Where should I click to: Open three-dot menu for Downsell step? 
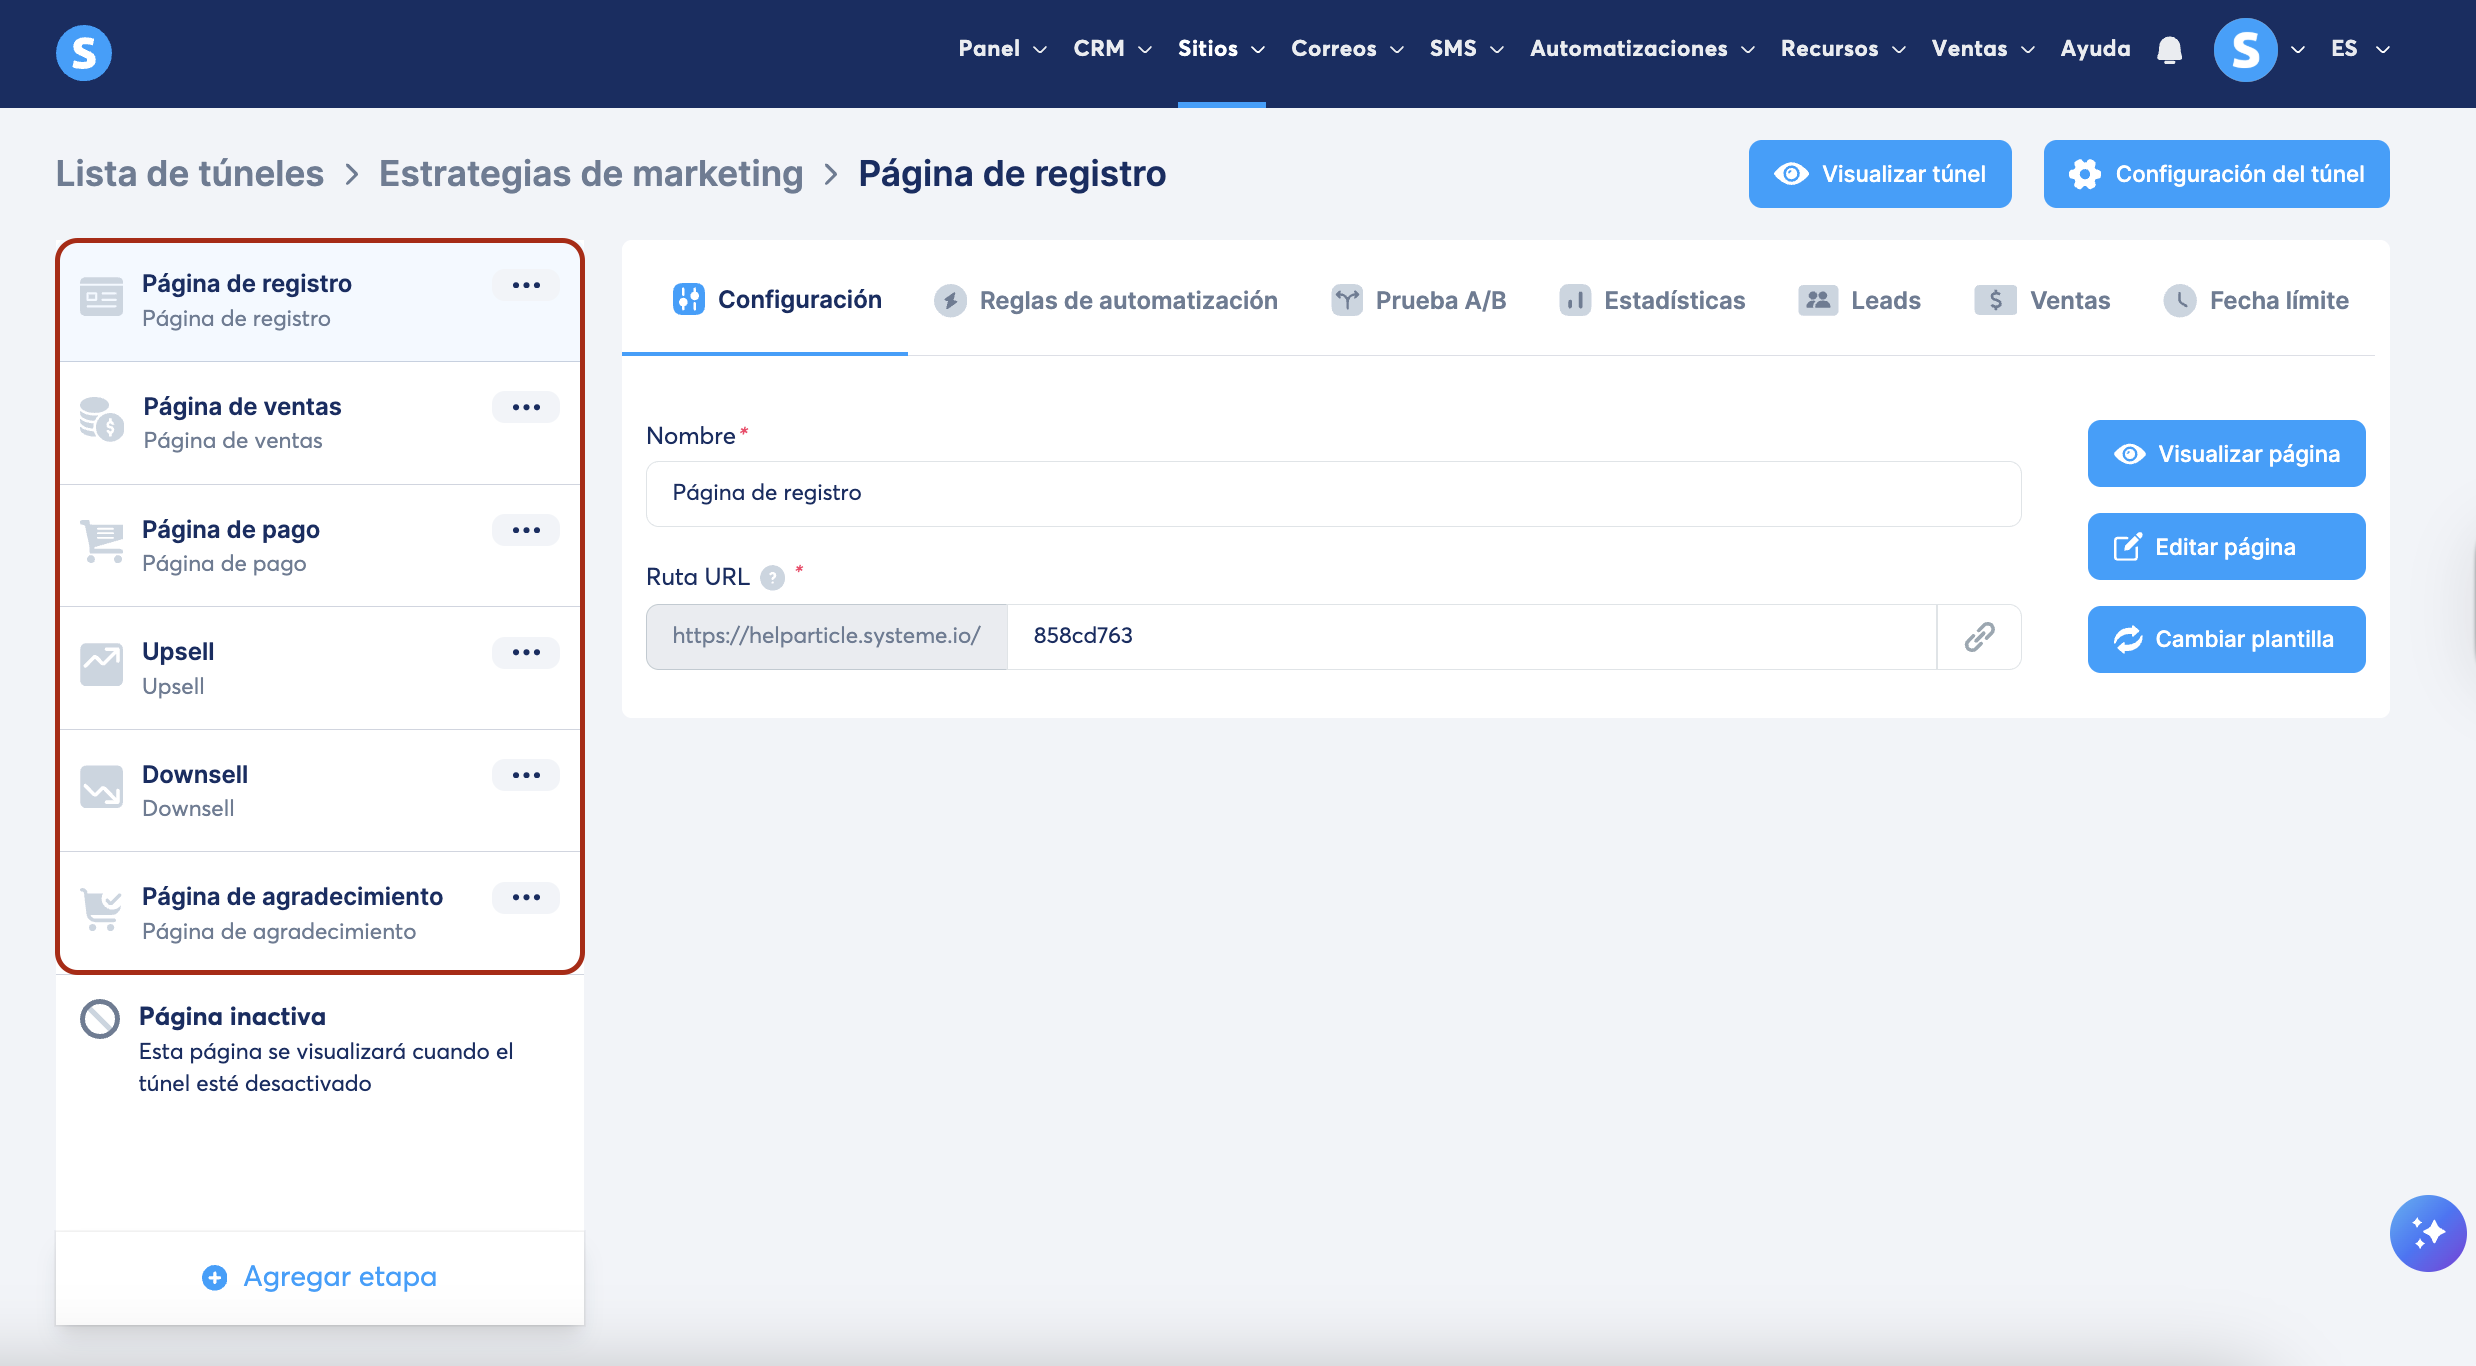(x=526, y=775)
